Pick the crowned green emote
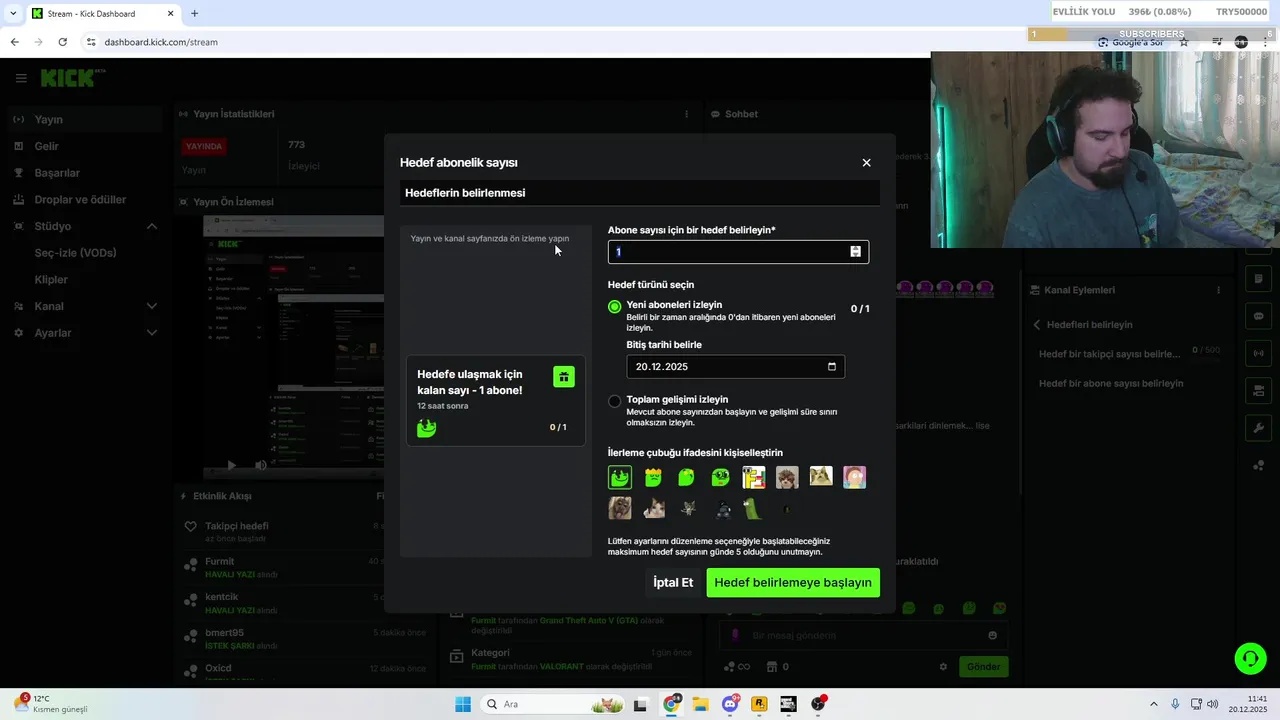The width and height of the screenshot is (1280, 720). coord(653,477)
